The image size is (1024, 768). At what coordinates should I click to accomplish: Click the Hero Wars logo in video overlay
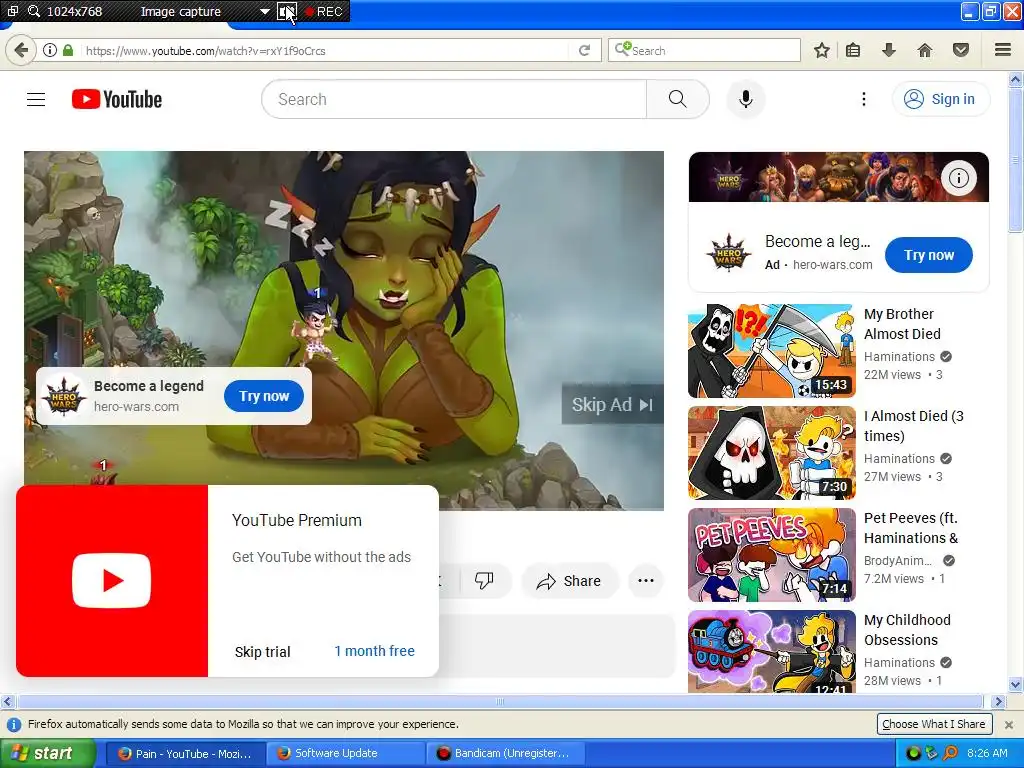(x=64, y=396)
